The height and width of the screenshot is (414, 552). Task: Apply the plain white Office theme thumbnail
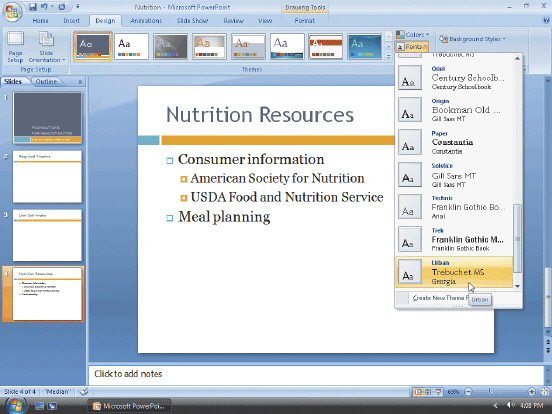(131, 46)
